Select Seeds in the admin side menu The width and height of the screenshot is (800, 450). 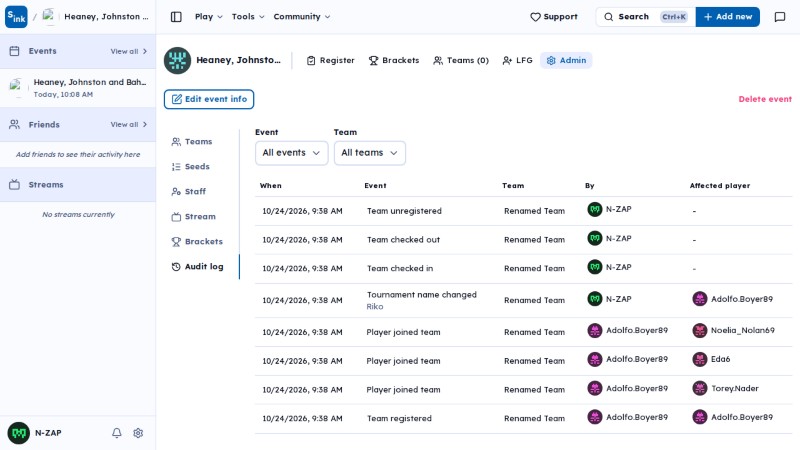click(x=191, y=167)
